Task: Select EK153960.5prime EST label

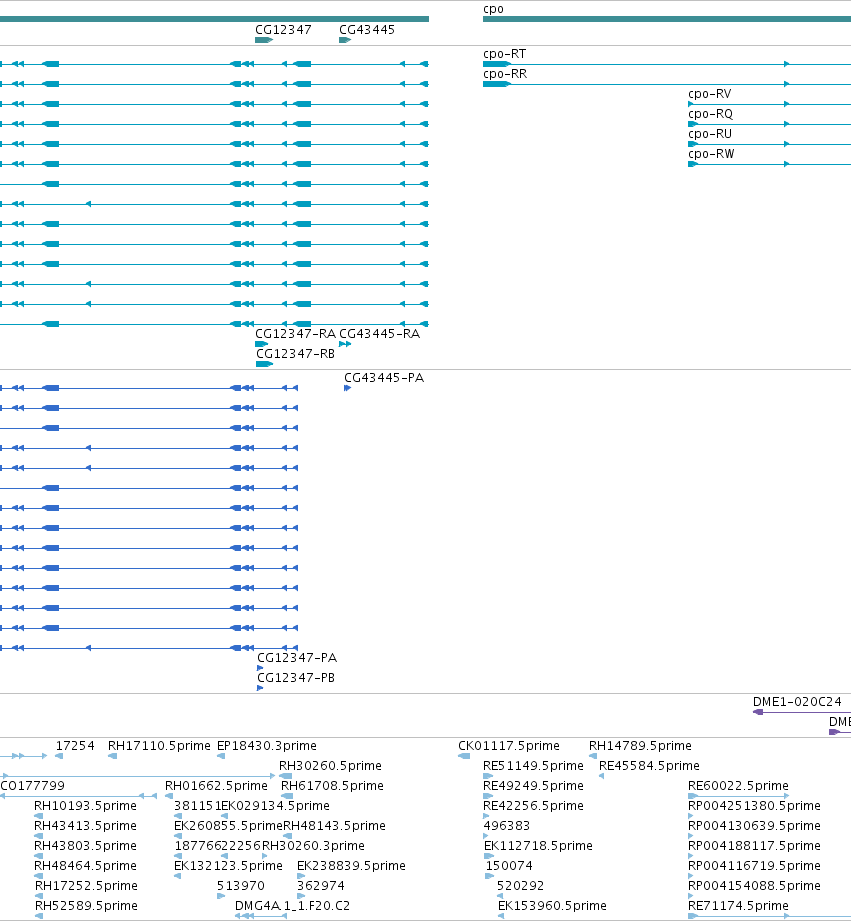Action: [x=552, y=905]
